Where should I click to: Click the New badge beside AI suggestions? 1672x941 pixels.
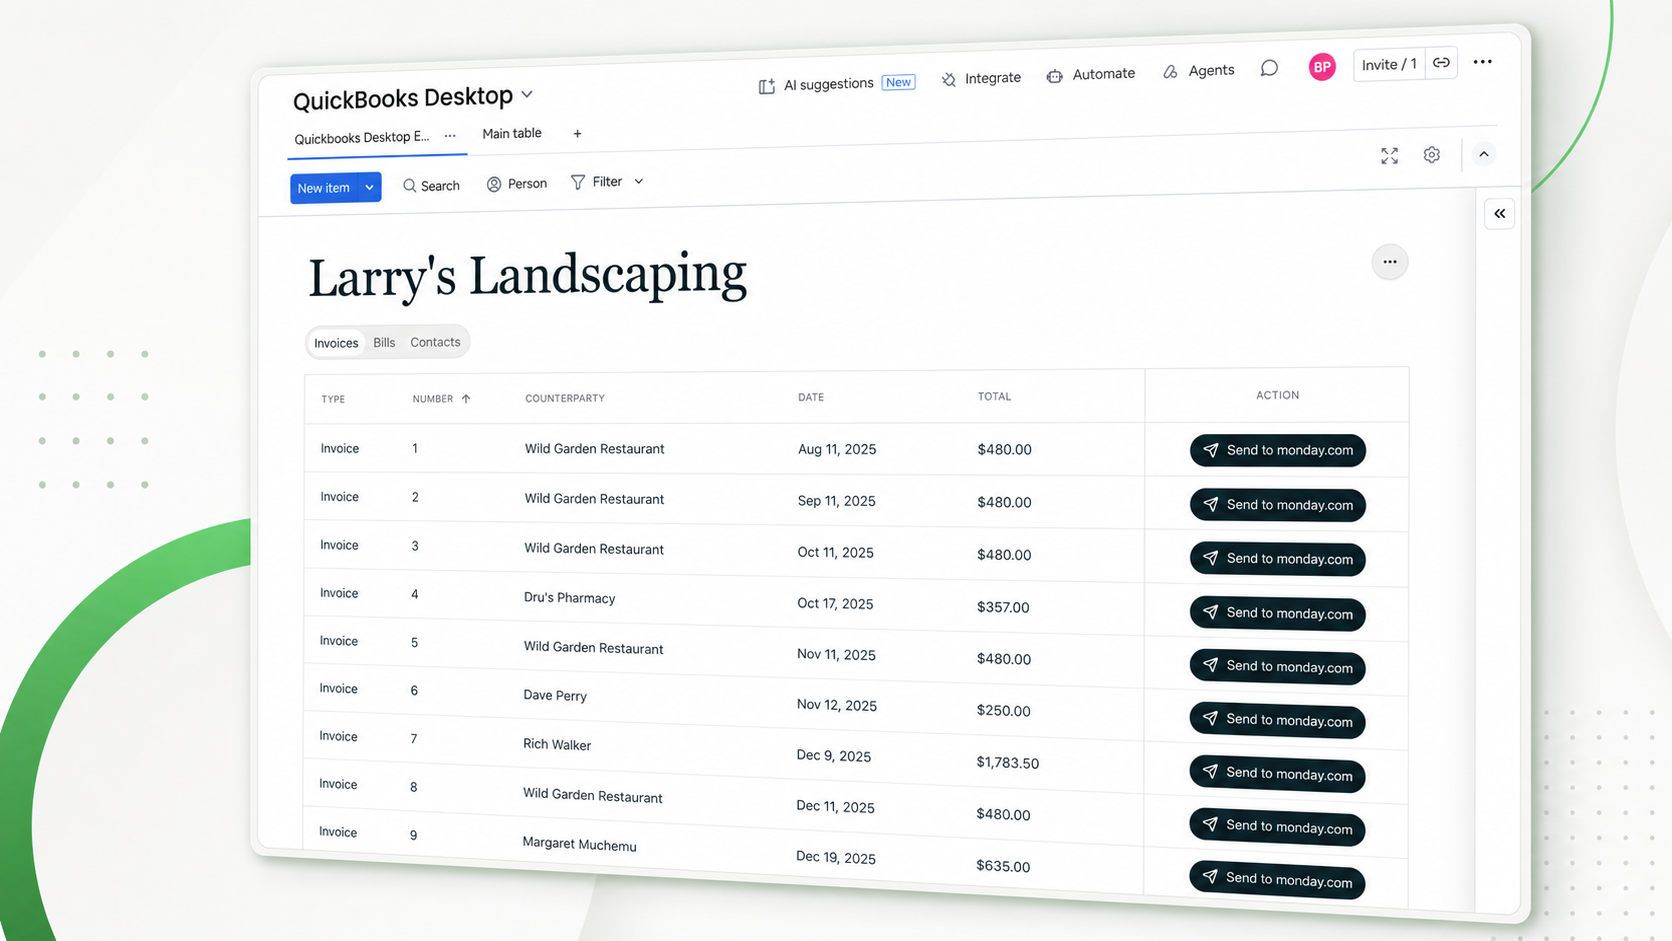[x=898, y=82]
